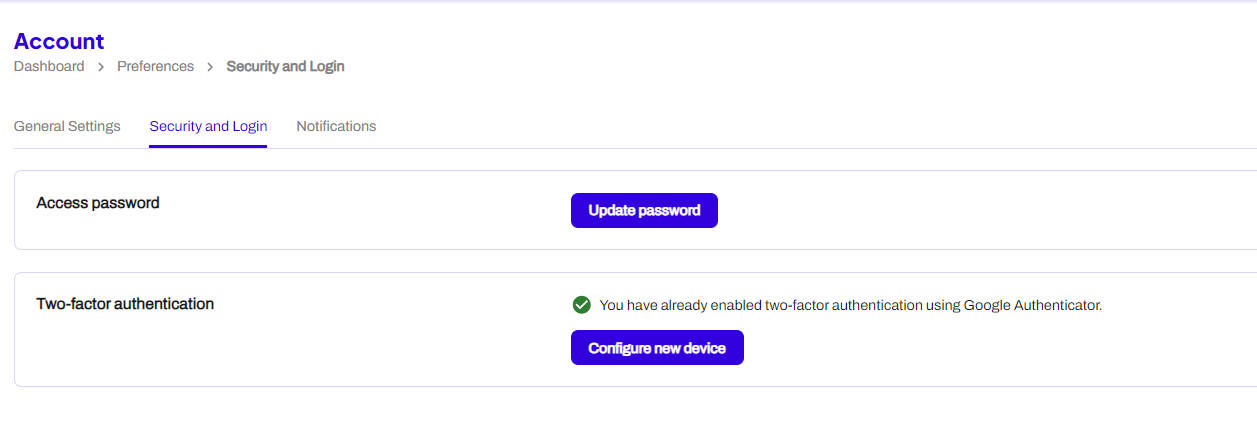Image resolution: width=1257 pixels, height=432 pixels.
Task: Click the Google Authenticator text in status
Action: 1032,305
